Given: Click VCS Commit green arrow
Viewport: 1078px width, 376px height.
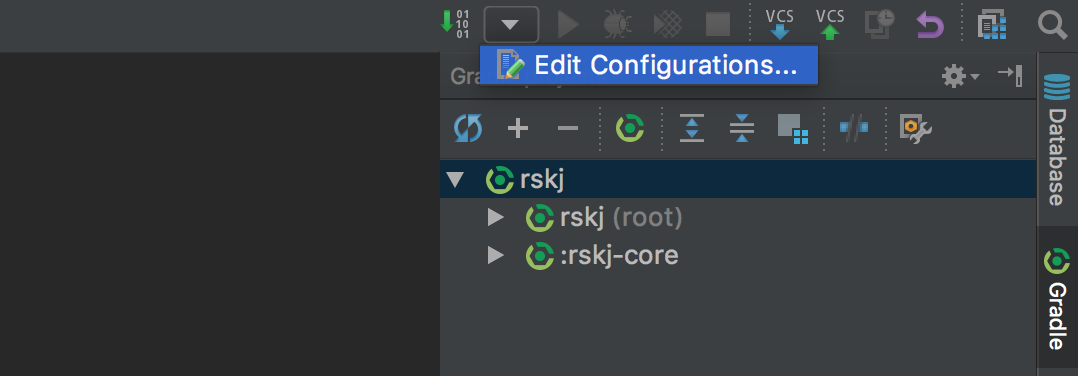Looking at the screenshot, I should 830,24.
